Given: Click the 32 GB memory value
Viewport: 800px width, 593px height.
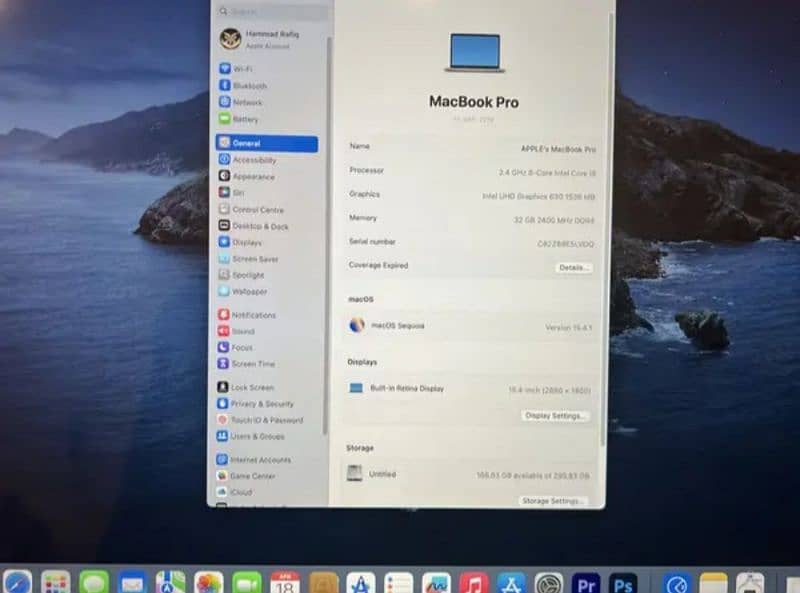Looking at the screenshot, I should pyautogui.click(x=554, y=220).
